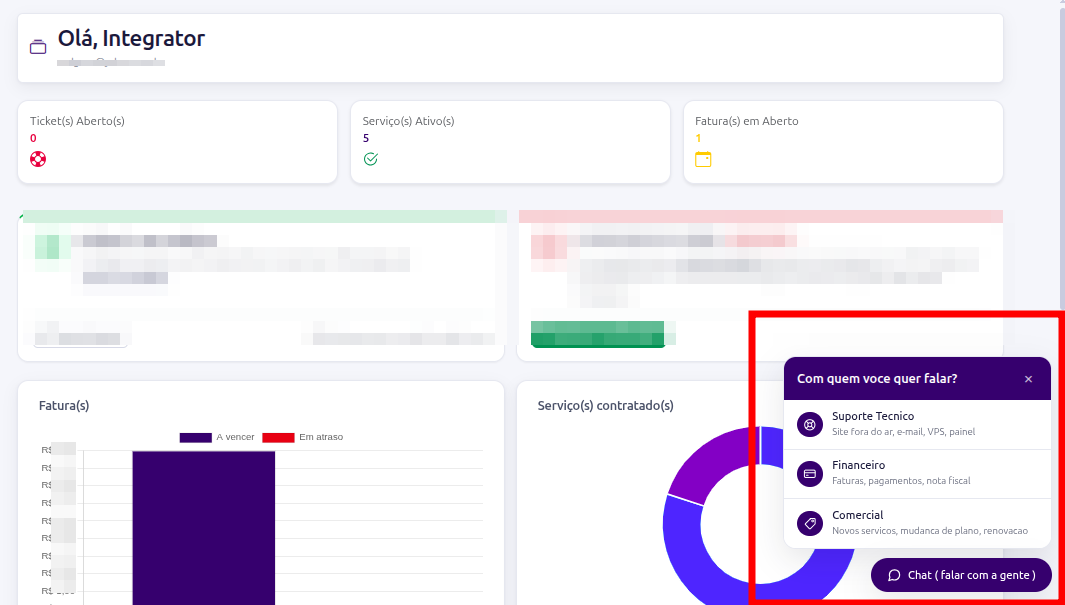
Task: Toggle the A vencer legend swatch
Action: coord(196,437)
